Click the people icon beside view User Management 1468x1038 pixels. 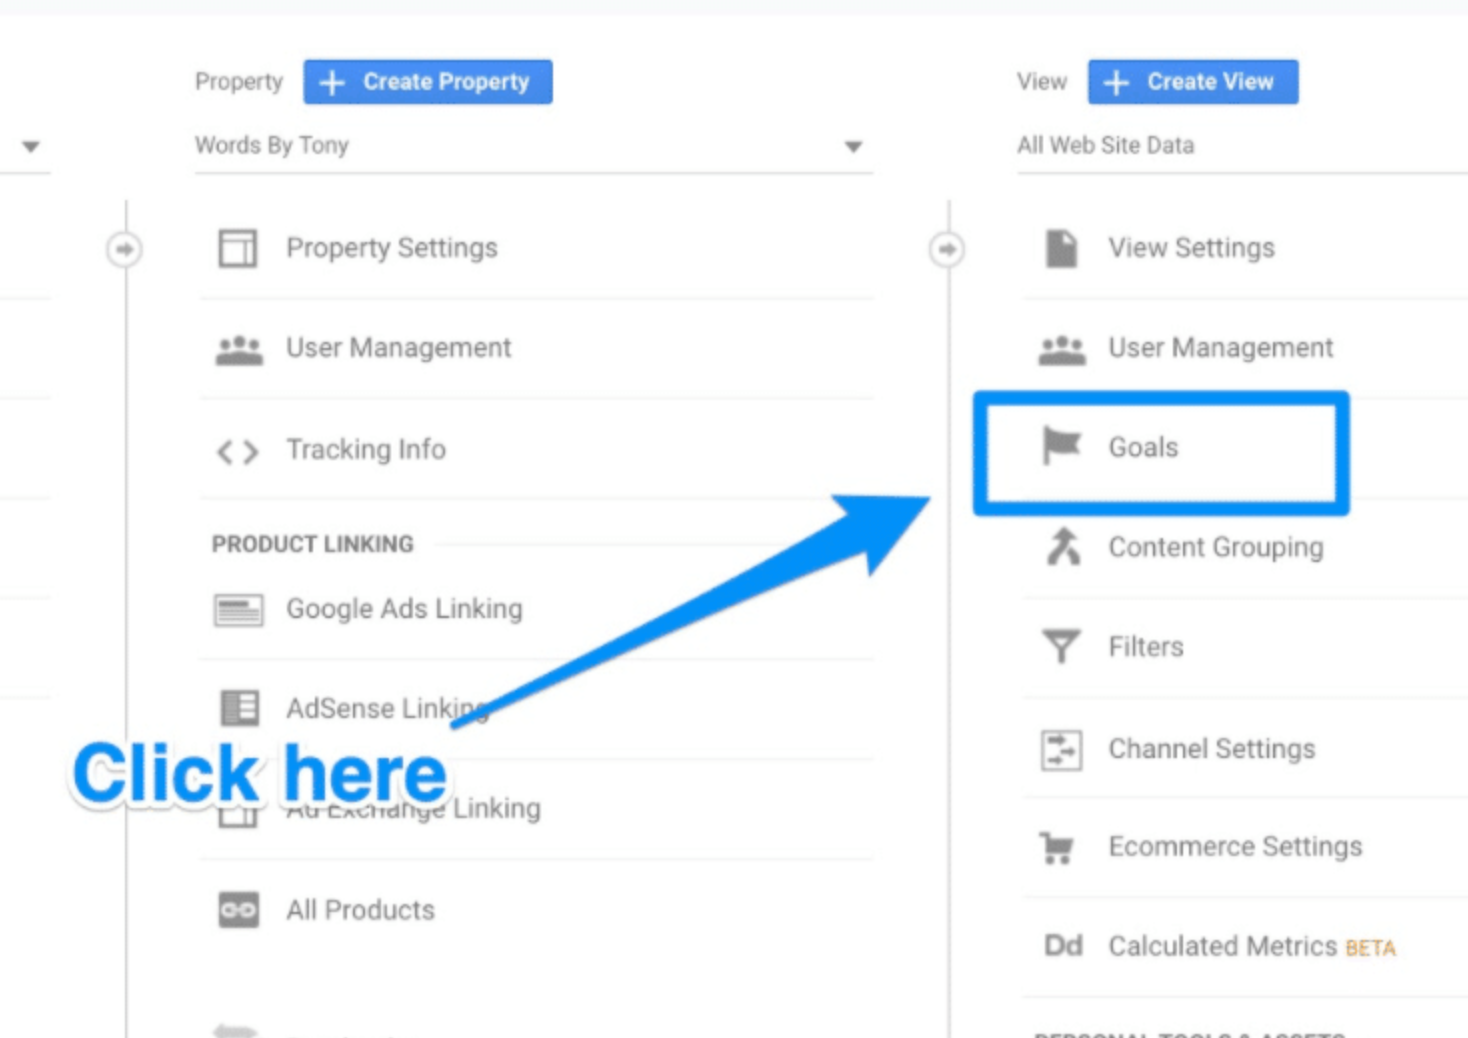[1062, 350]
